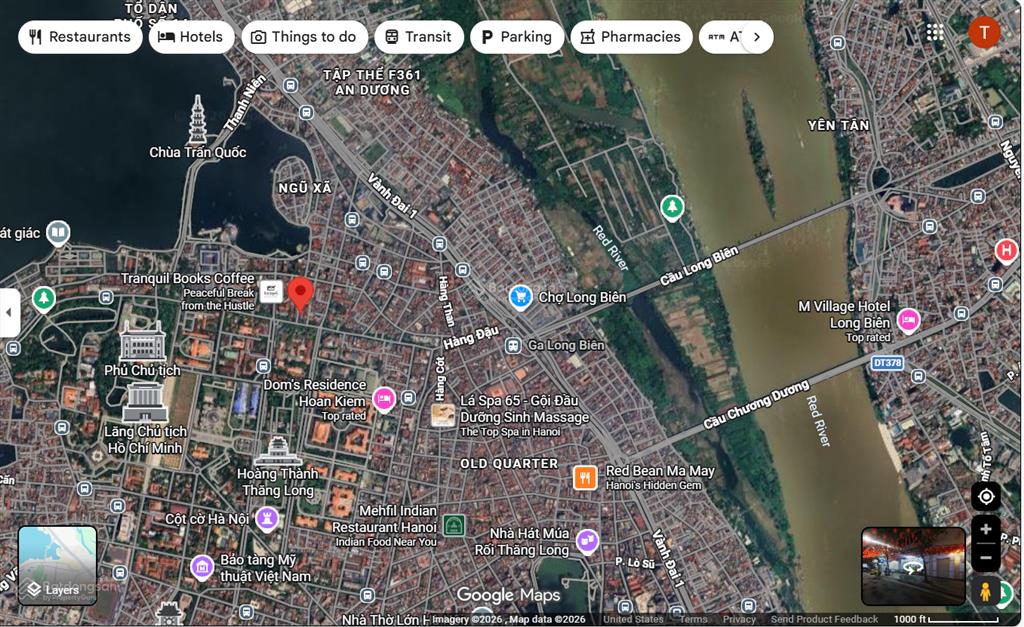This screenshot has height=627, width=1024.
Task: Select Pegman Street View icon
Action: click(985, 591)
